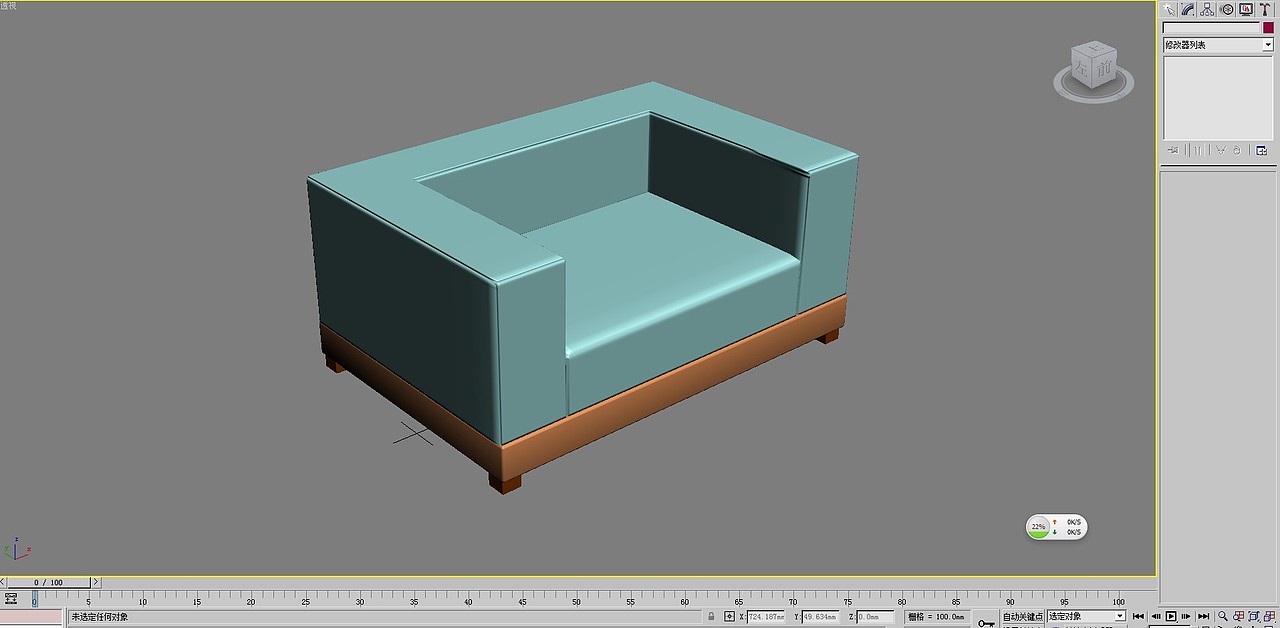Click the 透视 viewport label
The image size is (1280, 628).
point(8,5)
